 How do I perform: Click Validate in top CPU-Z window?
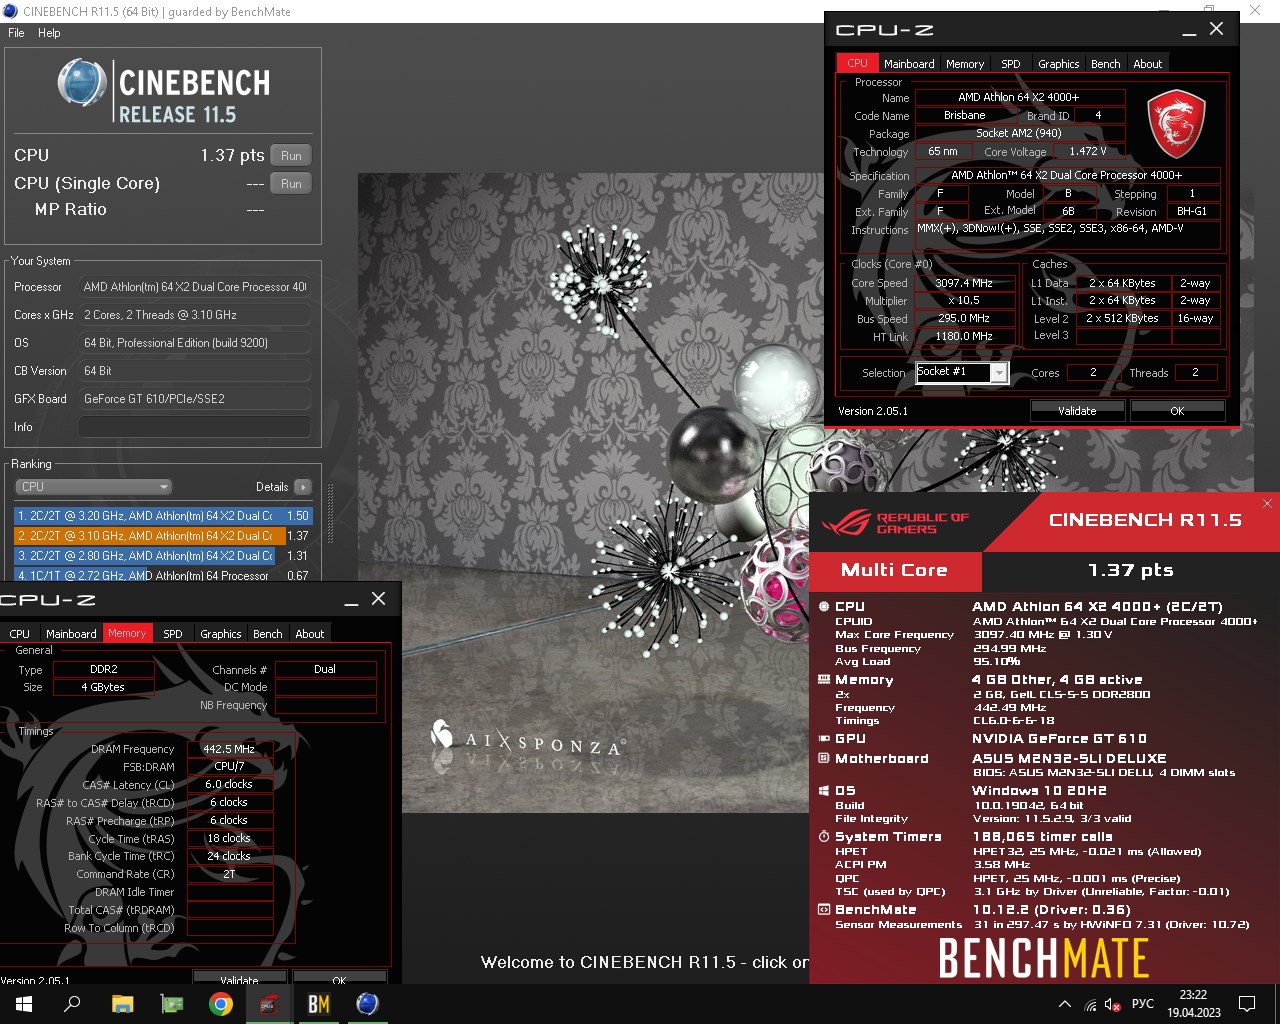tap(1077, 411)
